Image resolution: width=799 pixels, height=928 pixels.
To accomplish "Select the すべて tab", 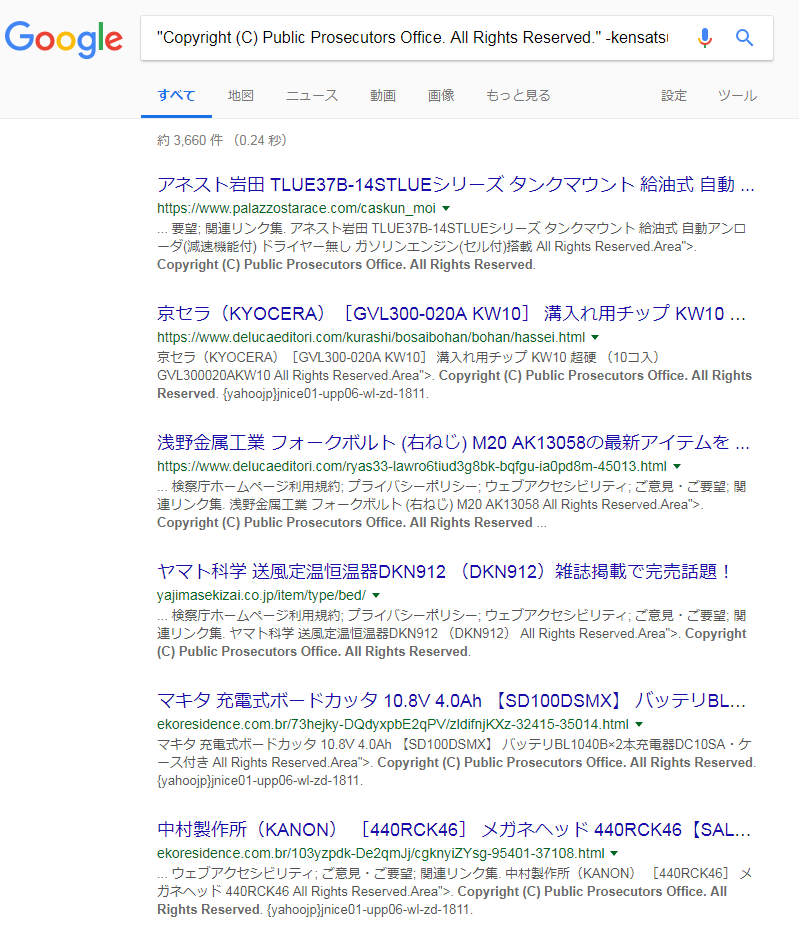I will [x=176, y=95].
